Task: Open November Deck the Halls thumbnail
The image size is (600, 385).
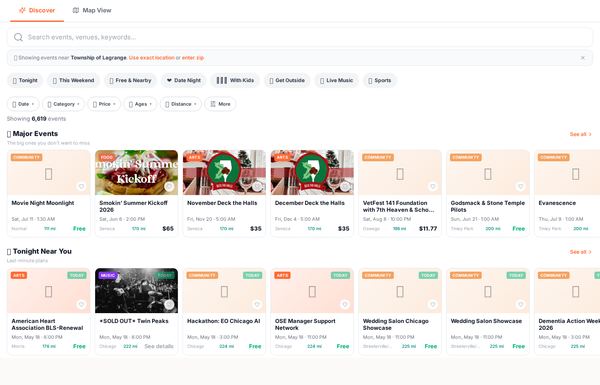Action: (224, 173)
